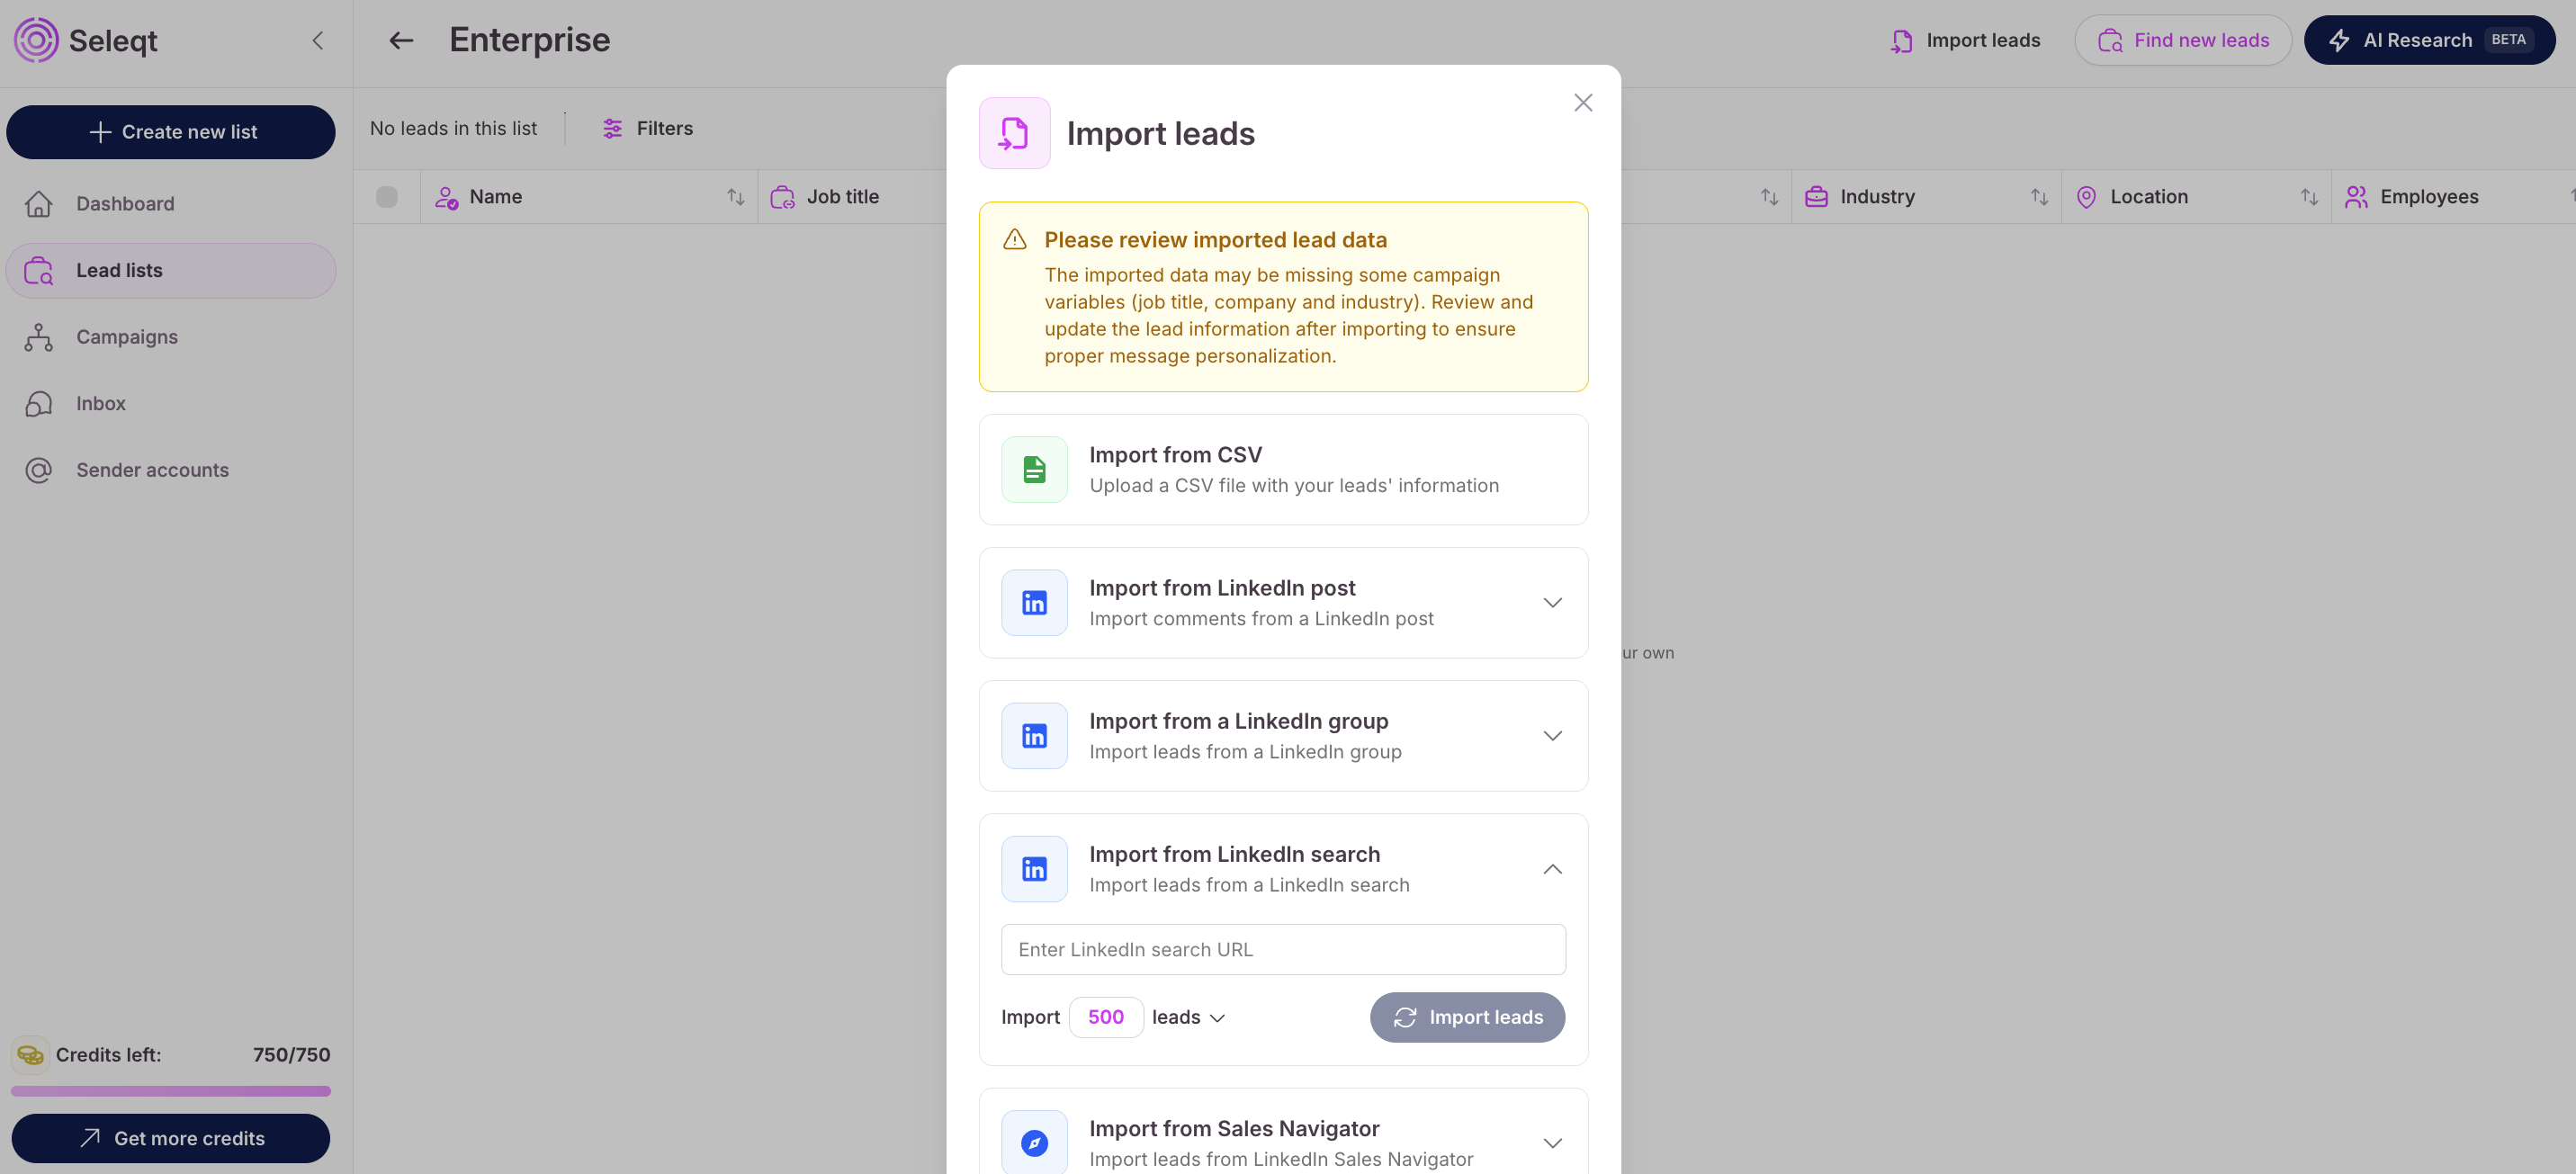Expand Import from LinkedIn post section
This screenshot has height=1174, width=2576.
point(1552,602)
